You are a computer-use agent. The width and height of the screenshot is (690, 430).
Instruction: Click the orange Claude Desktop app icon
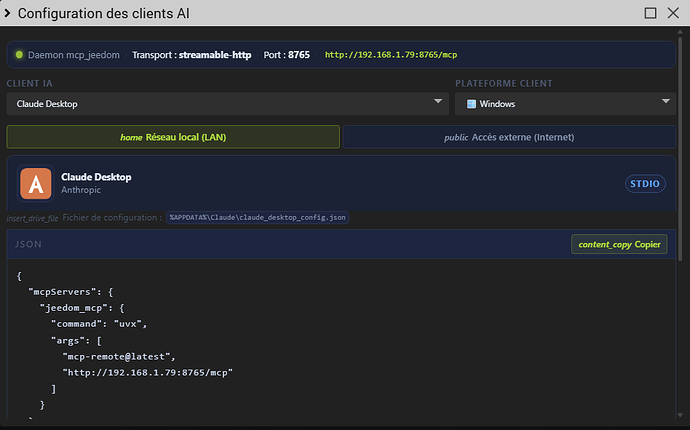coord(36,184)
